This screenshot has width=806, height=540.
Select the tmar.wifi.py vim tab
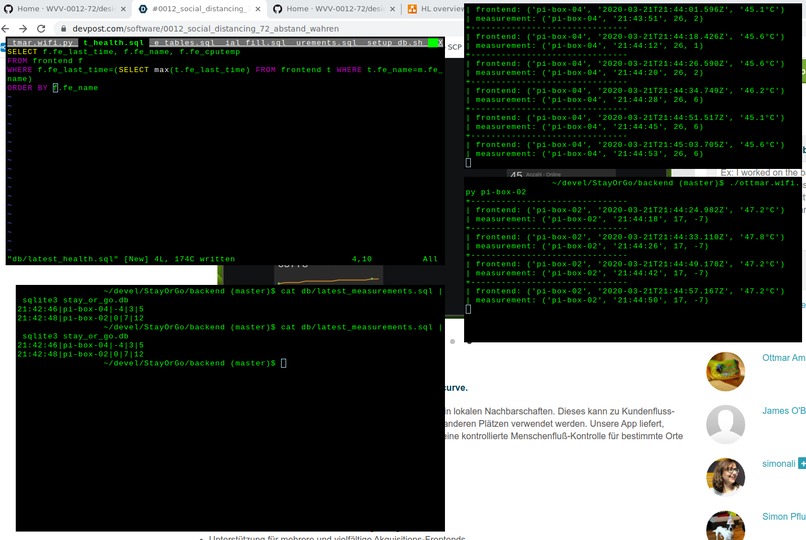(43, 43)
